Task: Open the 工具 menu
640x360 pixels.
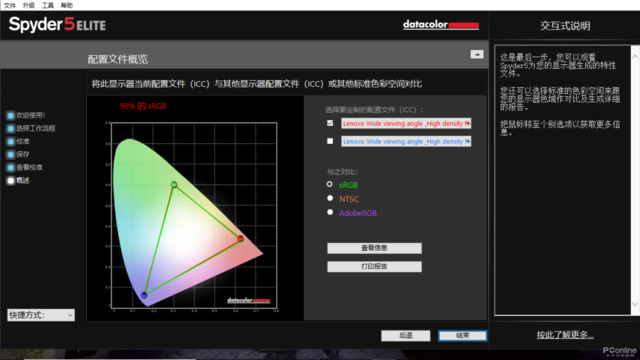Action: coord(48,5)
